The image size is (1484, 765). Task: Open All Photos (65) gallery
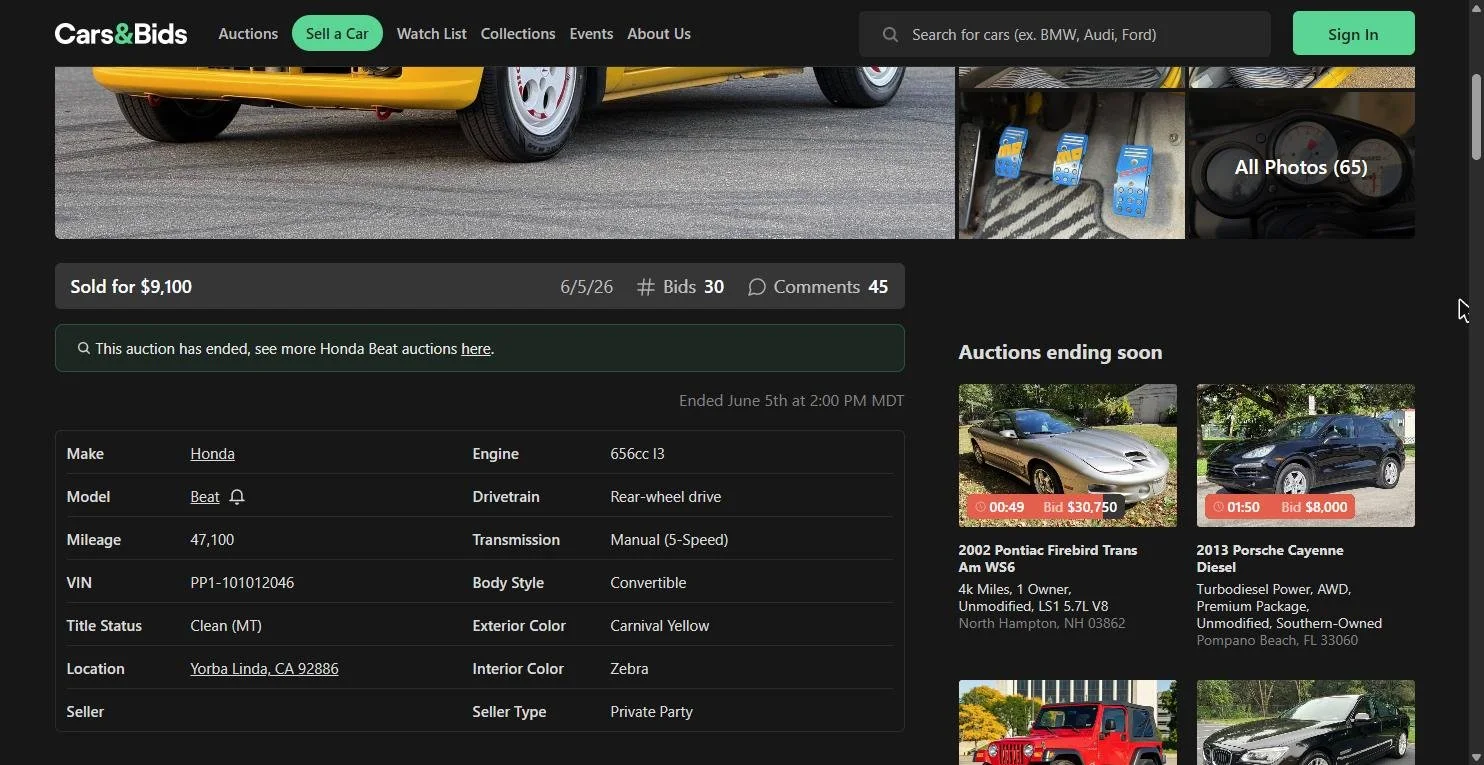tap(1301, 166)
